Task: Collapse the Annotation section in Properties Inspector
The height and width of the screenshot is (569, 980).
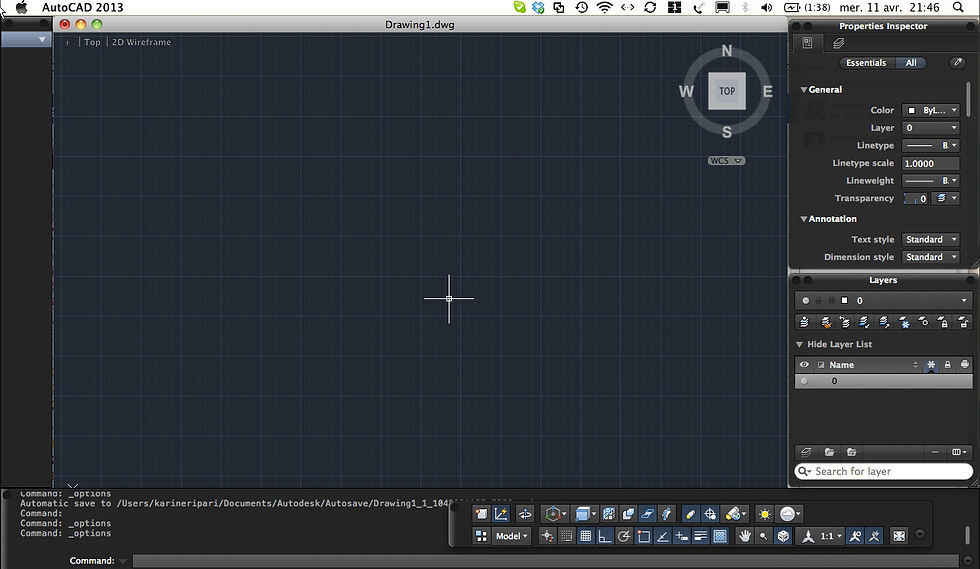Action: pos(804,219)
